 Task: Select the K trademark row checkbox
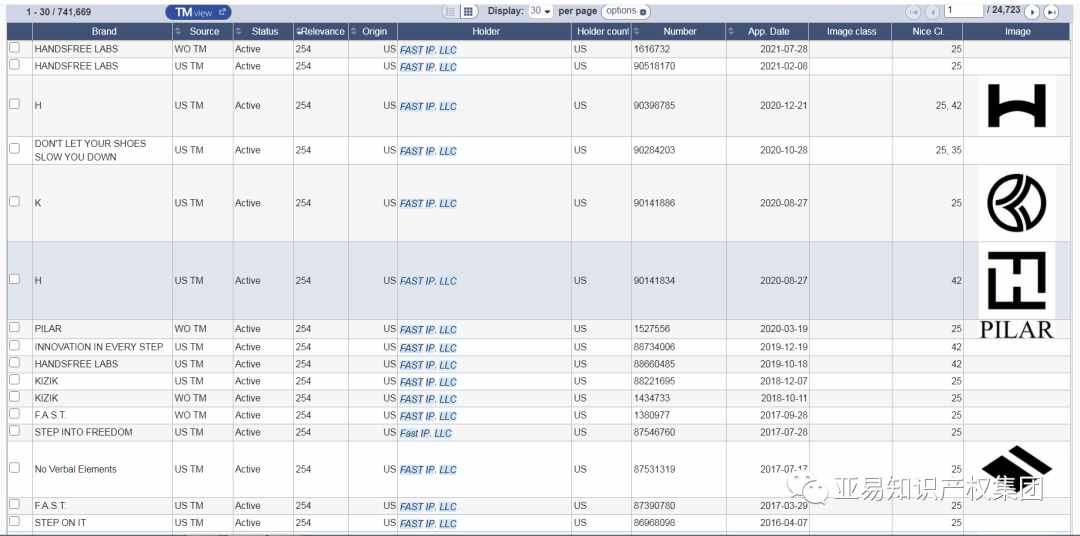click(14, 202)
